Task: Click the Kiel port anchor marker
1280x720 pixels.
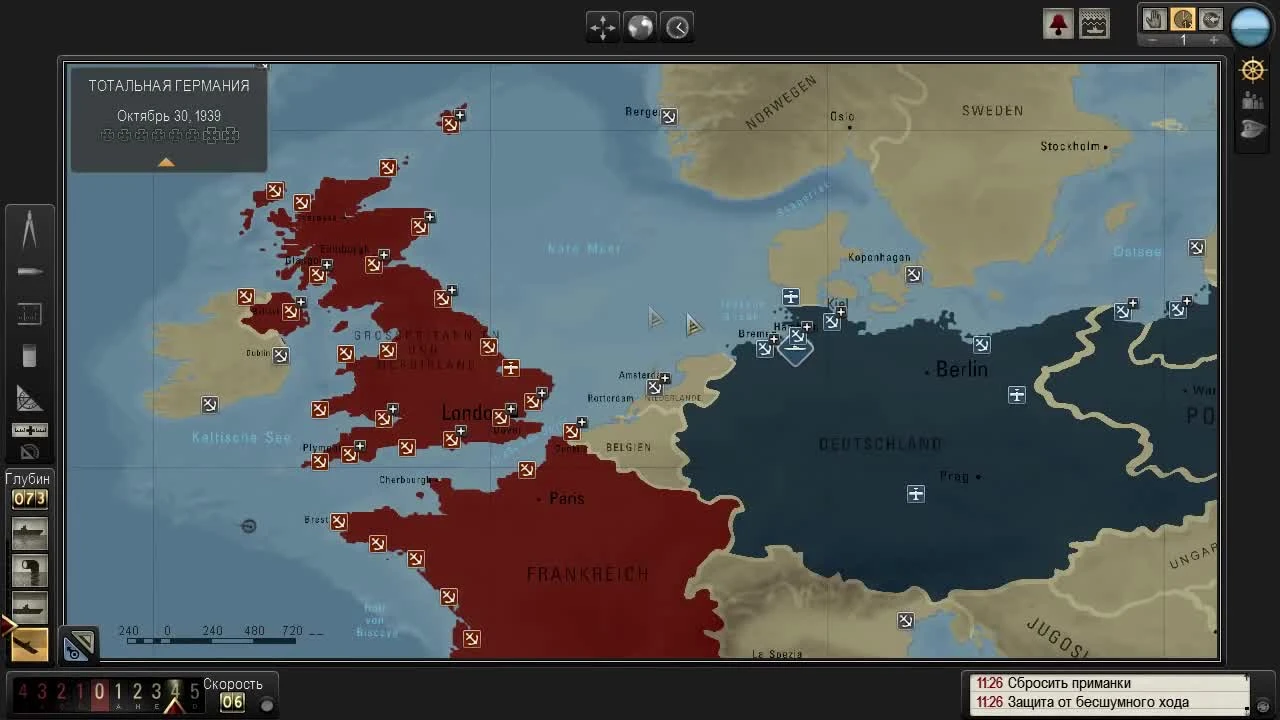Action: pyautogui.click(x=832, y=321)
